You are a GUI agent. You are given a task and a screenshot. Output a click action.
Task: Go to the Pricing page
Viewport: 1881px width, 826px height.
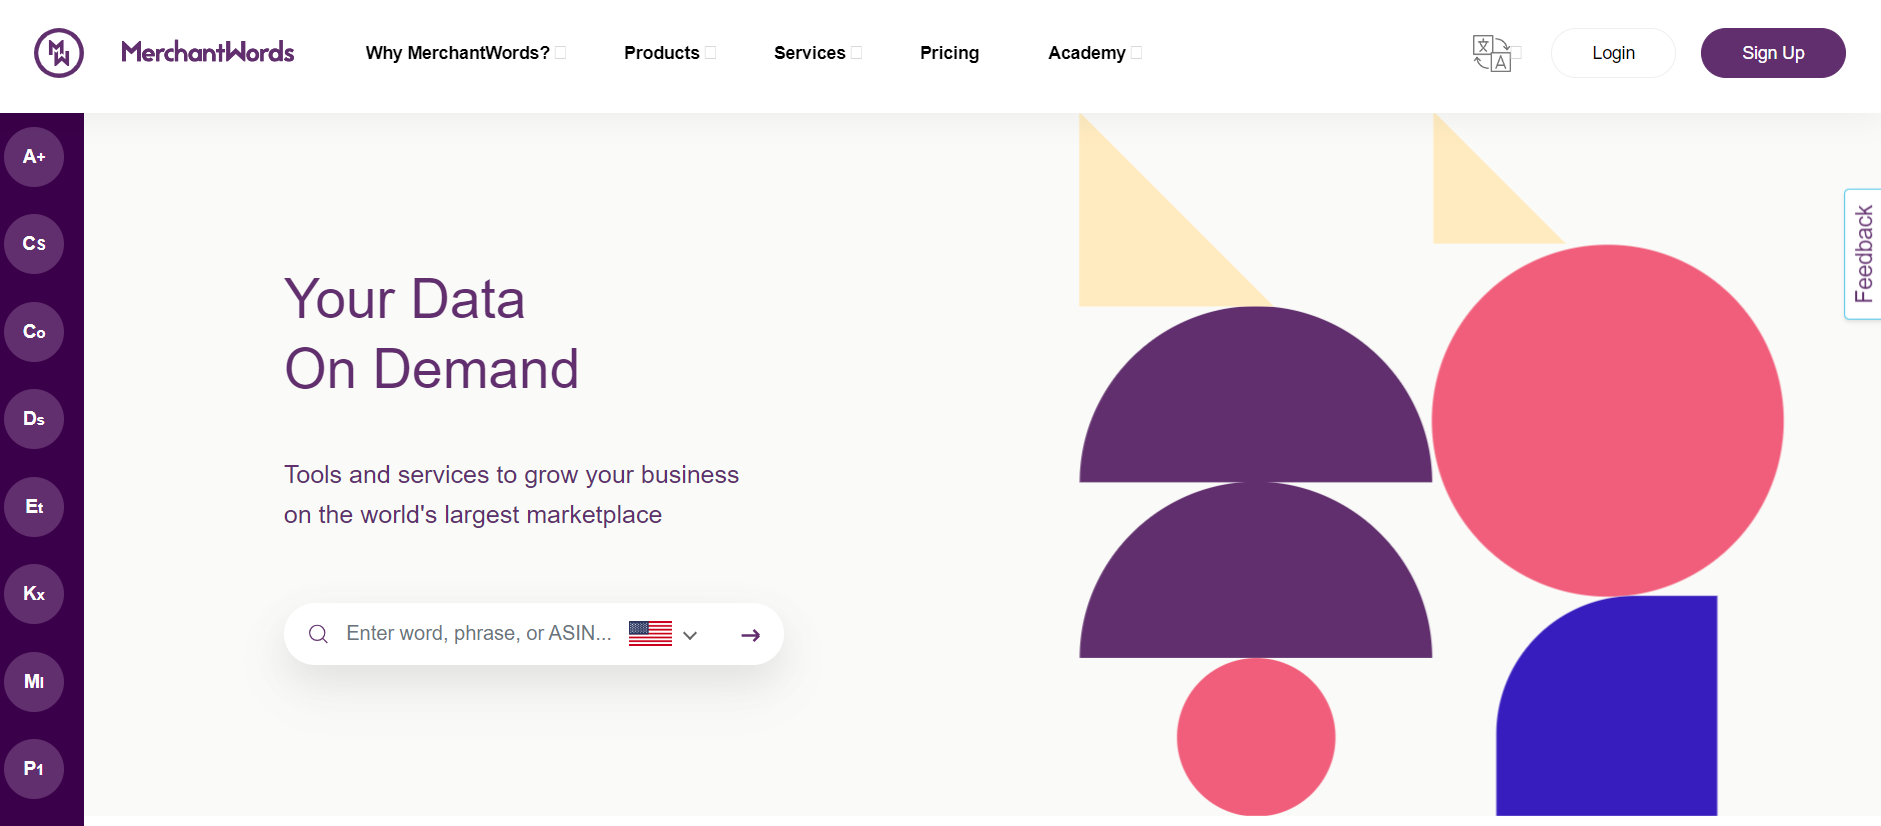coord(950,53)
